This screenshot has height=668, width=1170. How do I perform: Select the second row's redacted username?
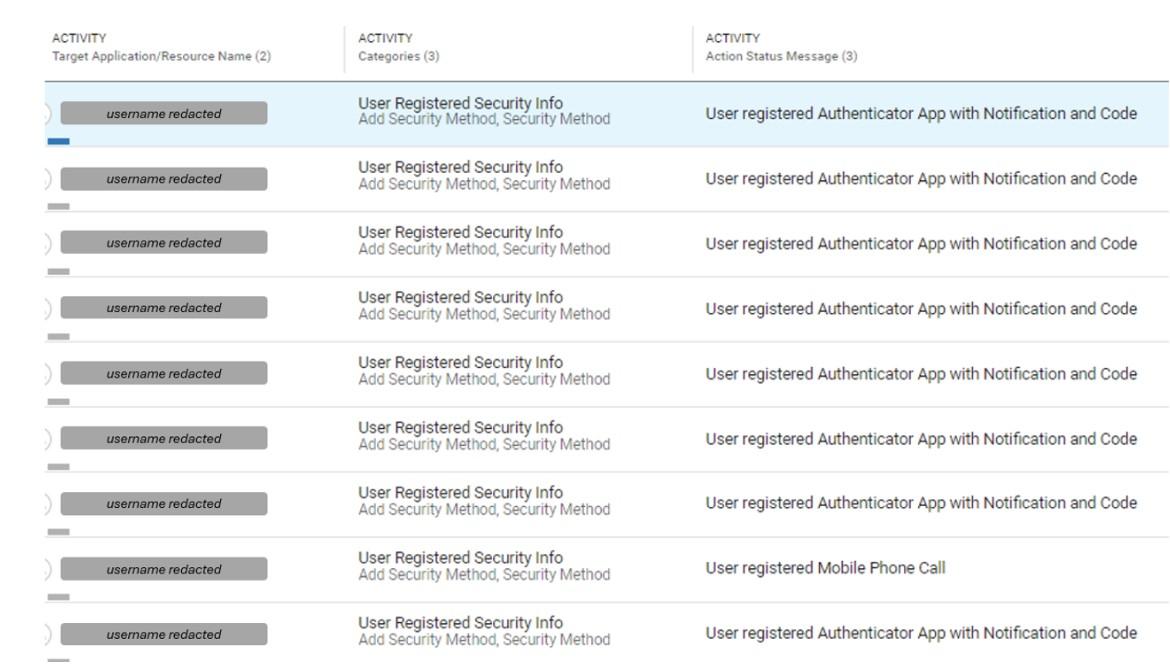click(164, 179)
